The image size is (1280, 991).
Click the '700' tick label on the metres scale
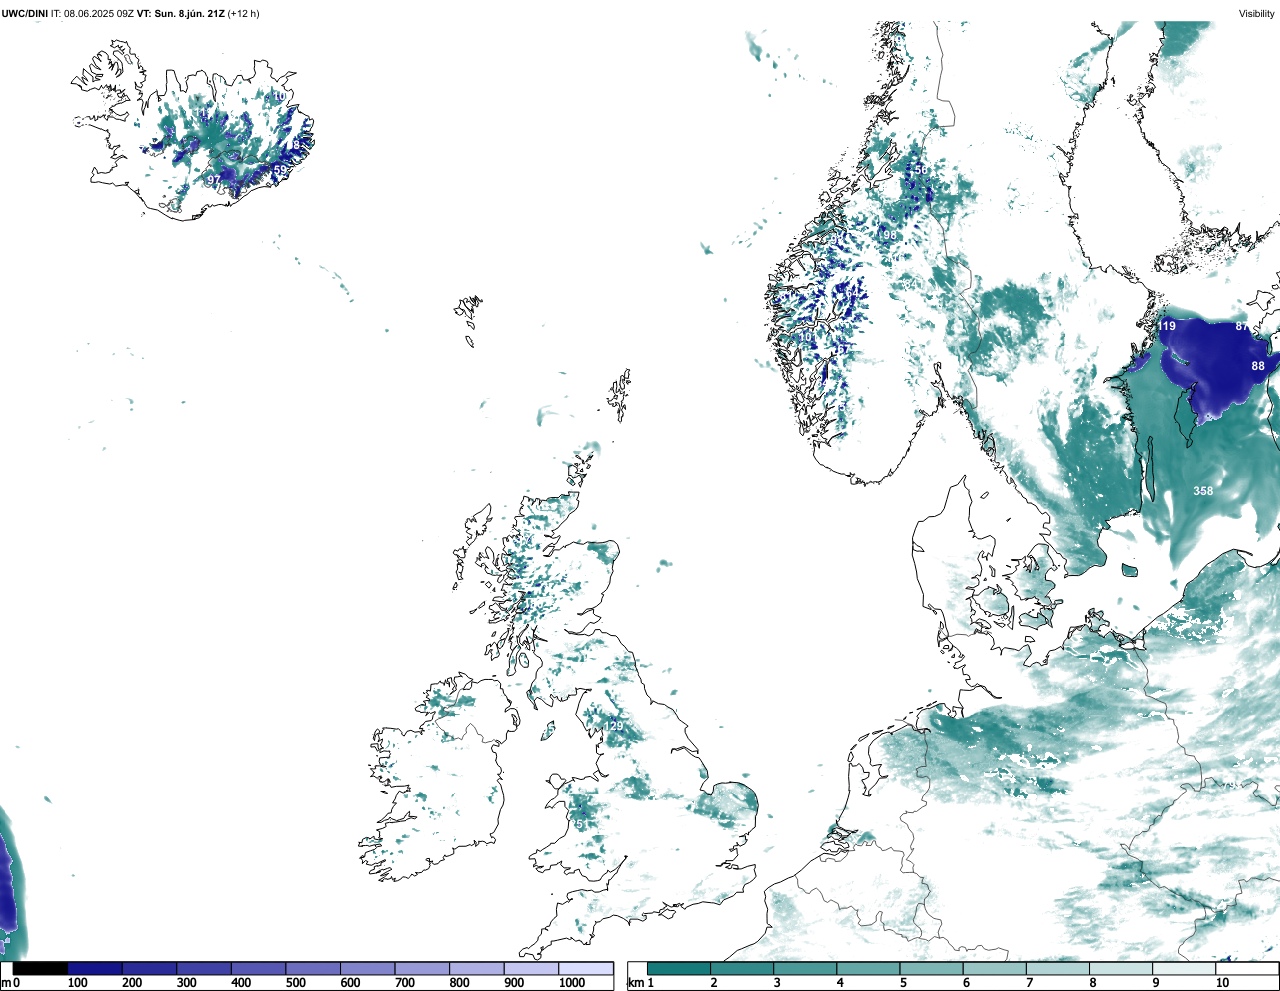(x=404, y=983)
